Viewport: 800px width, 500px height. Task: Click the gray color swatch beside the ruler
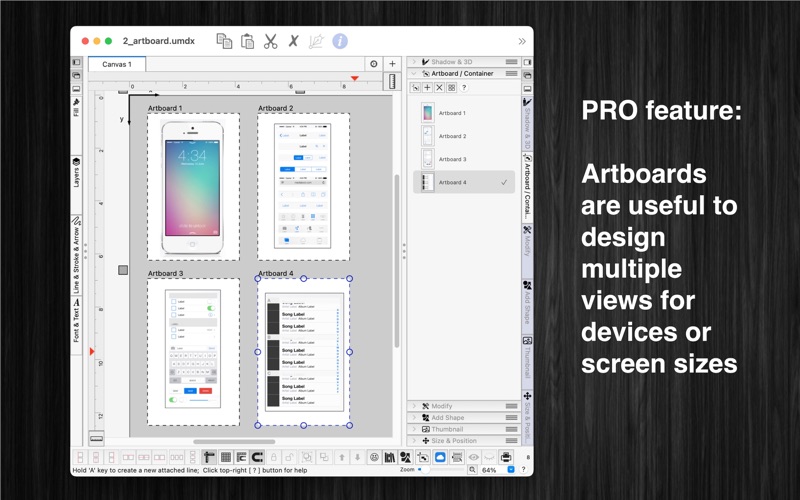pyautogui.click(x=123, y=270)
